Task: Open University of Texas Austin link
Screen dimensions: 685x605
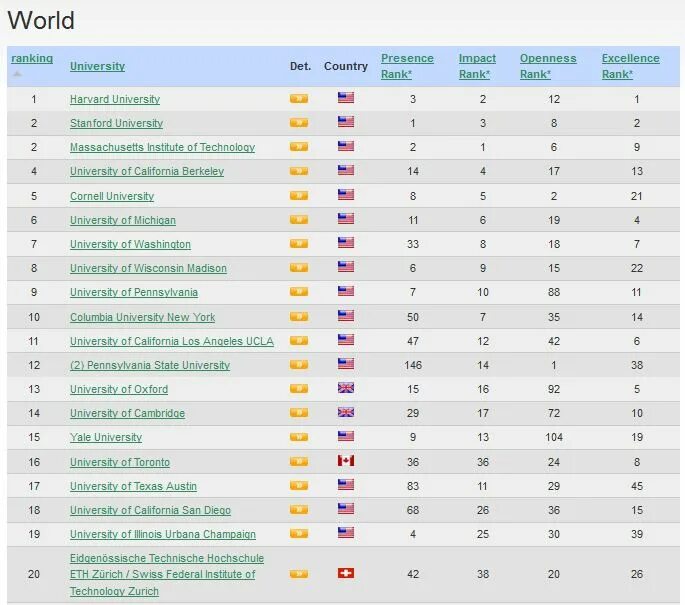Action: tap(133, 486)
